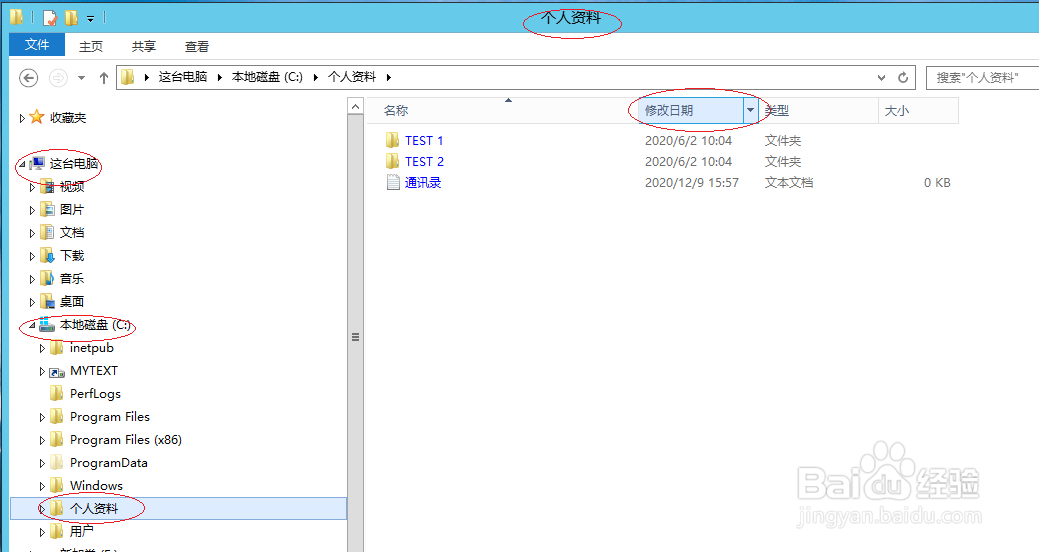This screenshot has width=1039, height=552.
Task: Expand the breadcrumb arrow after 个人资料
Action: tap(389, 78)
